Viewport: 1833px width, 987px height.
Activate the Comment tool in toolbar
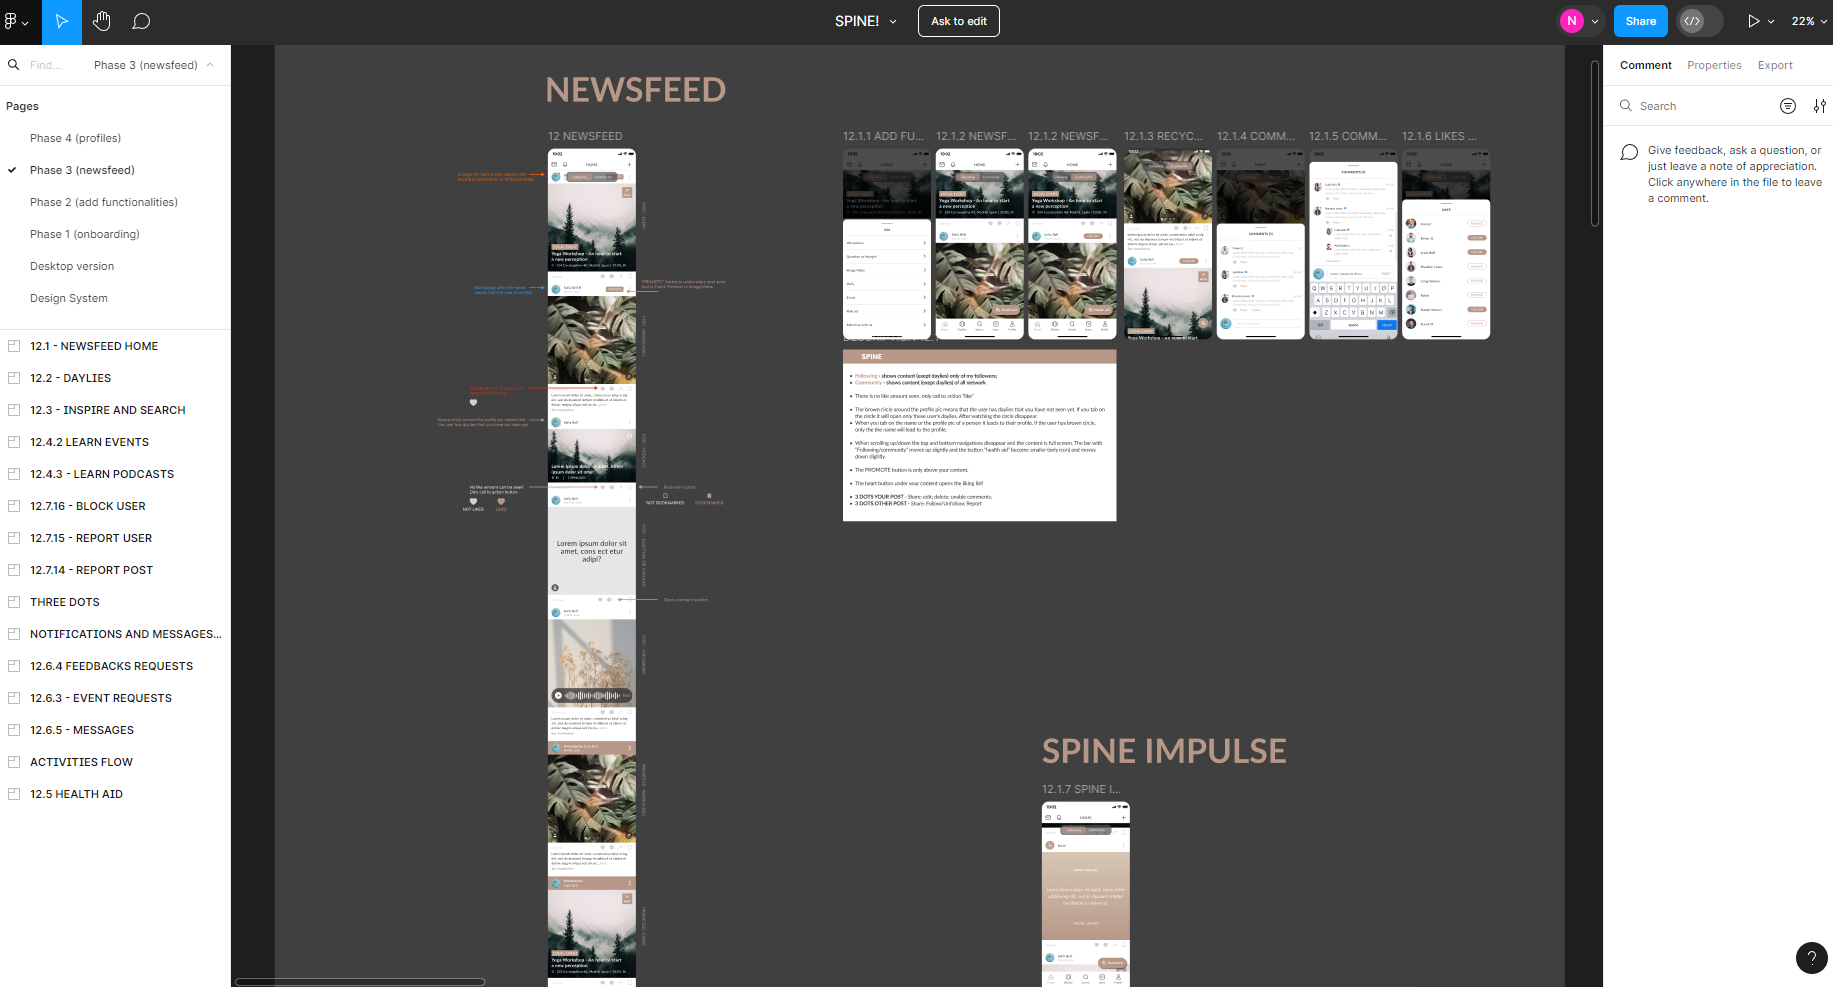[x=142, y=21]
